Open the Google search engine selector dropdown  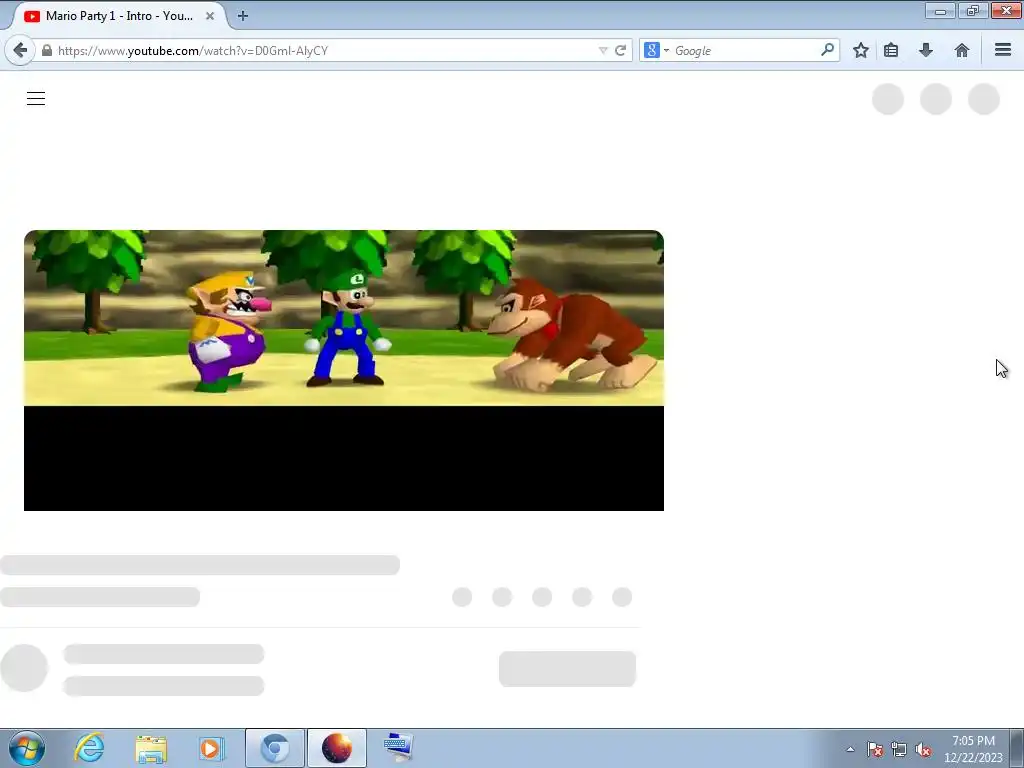pos(656,50)
